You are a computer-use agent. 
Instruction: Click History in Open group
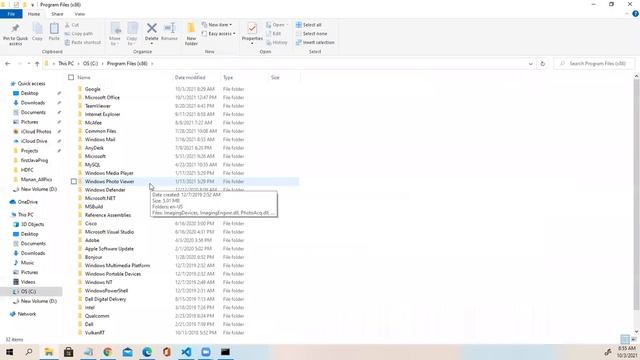[276, 42]
